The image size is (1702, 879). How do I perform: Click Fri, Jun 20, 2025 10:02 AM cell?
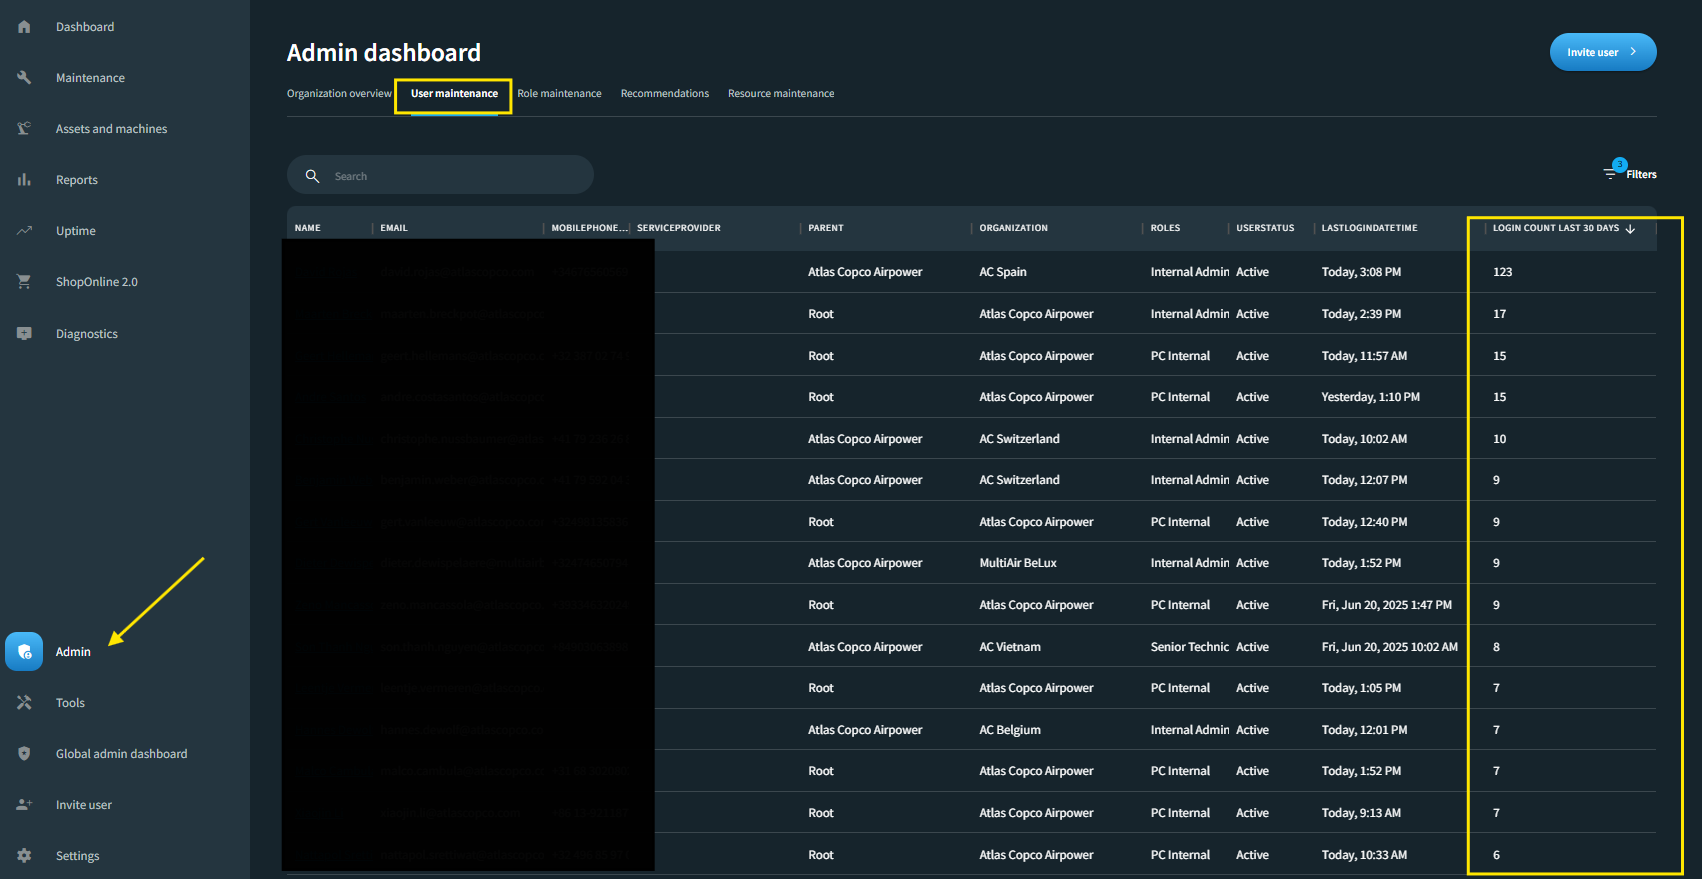[x=1389, y=647]
